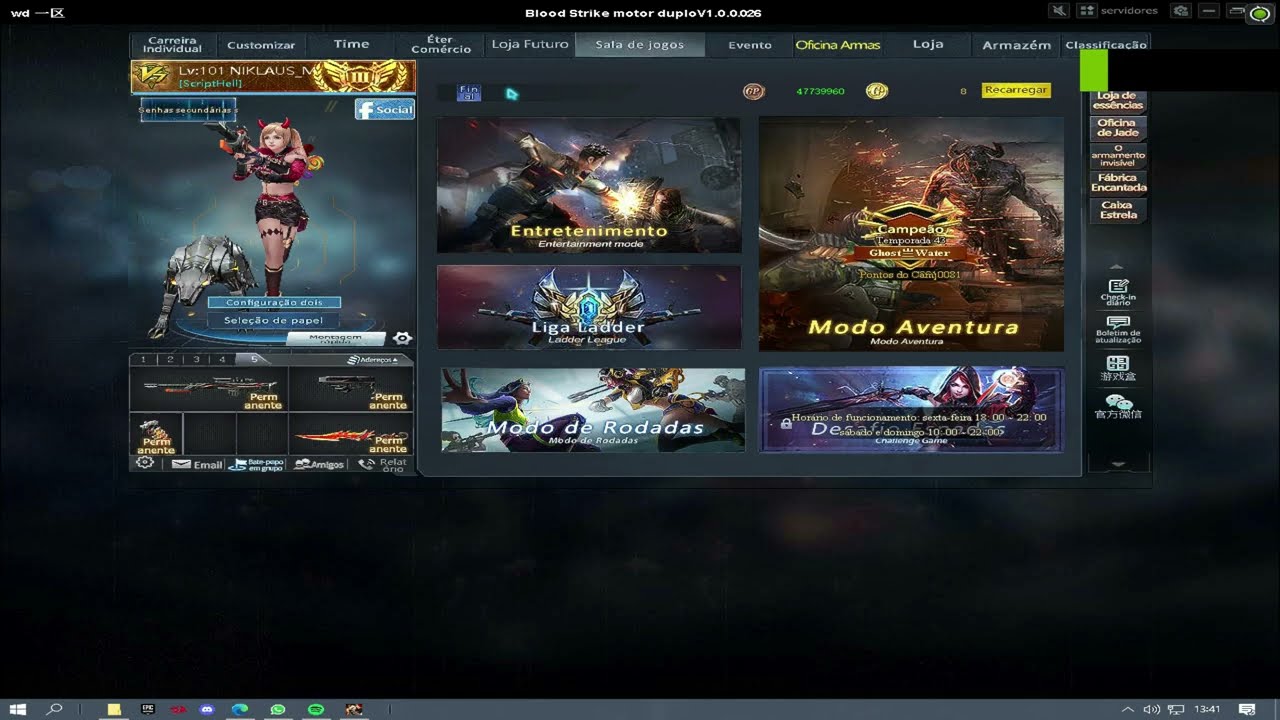Viewport: 1280px width, 720px height.
Task: Open settings gear in bottom toolbar
Action: pyautogui.click(x=145, y=463)
